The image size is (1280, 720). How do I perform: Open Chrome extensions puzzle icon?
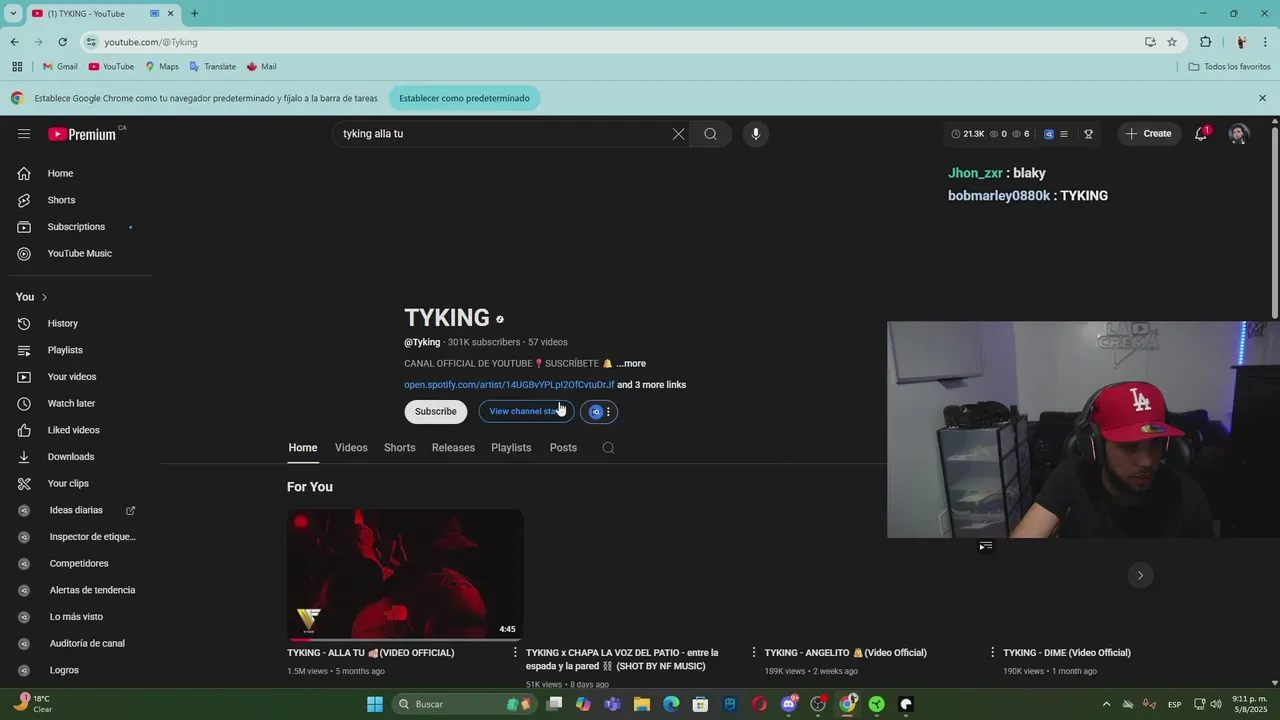point(1205,42)
